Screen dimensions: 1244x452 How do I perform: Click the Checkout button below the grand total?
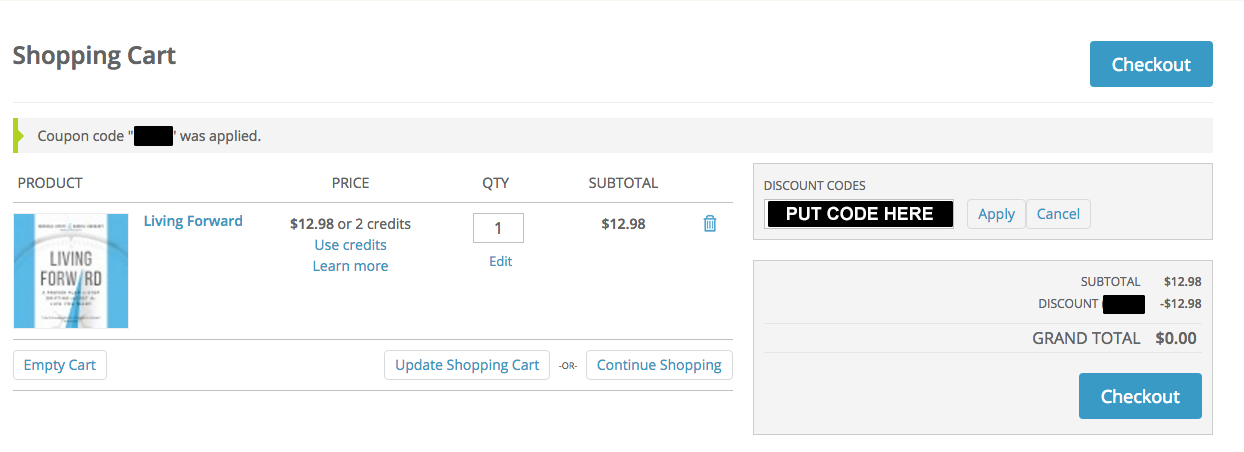(1140, 396)
